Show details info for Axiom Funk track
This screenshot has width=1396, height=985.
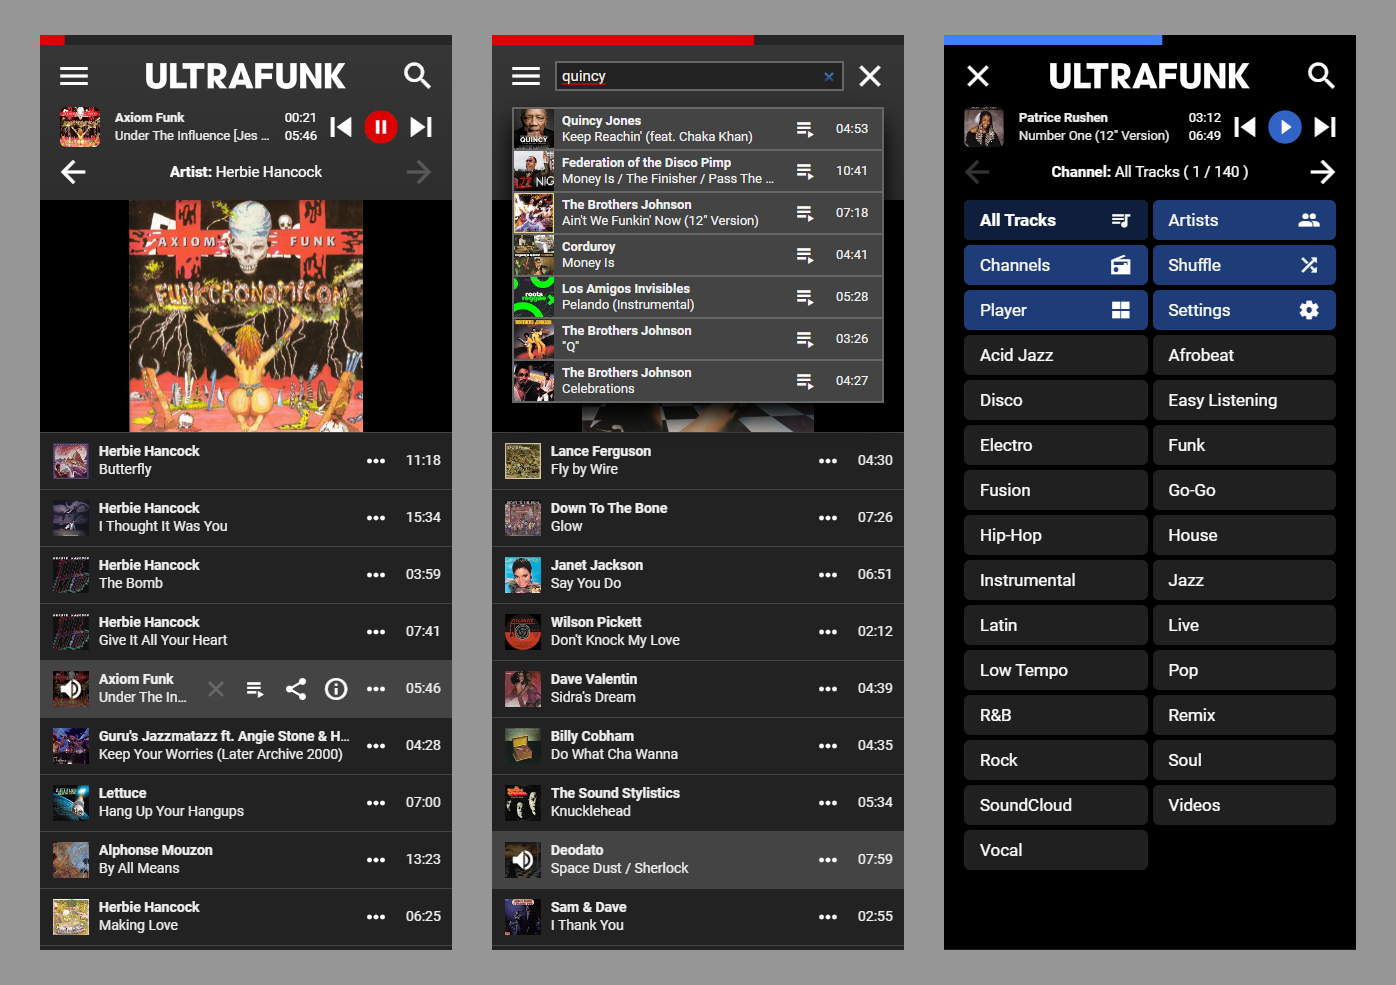336,689
